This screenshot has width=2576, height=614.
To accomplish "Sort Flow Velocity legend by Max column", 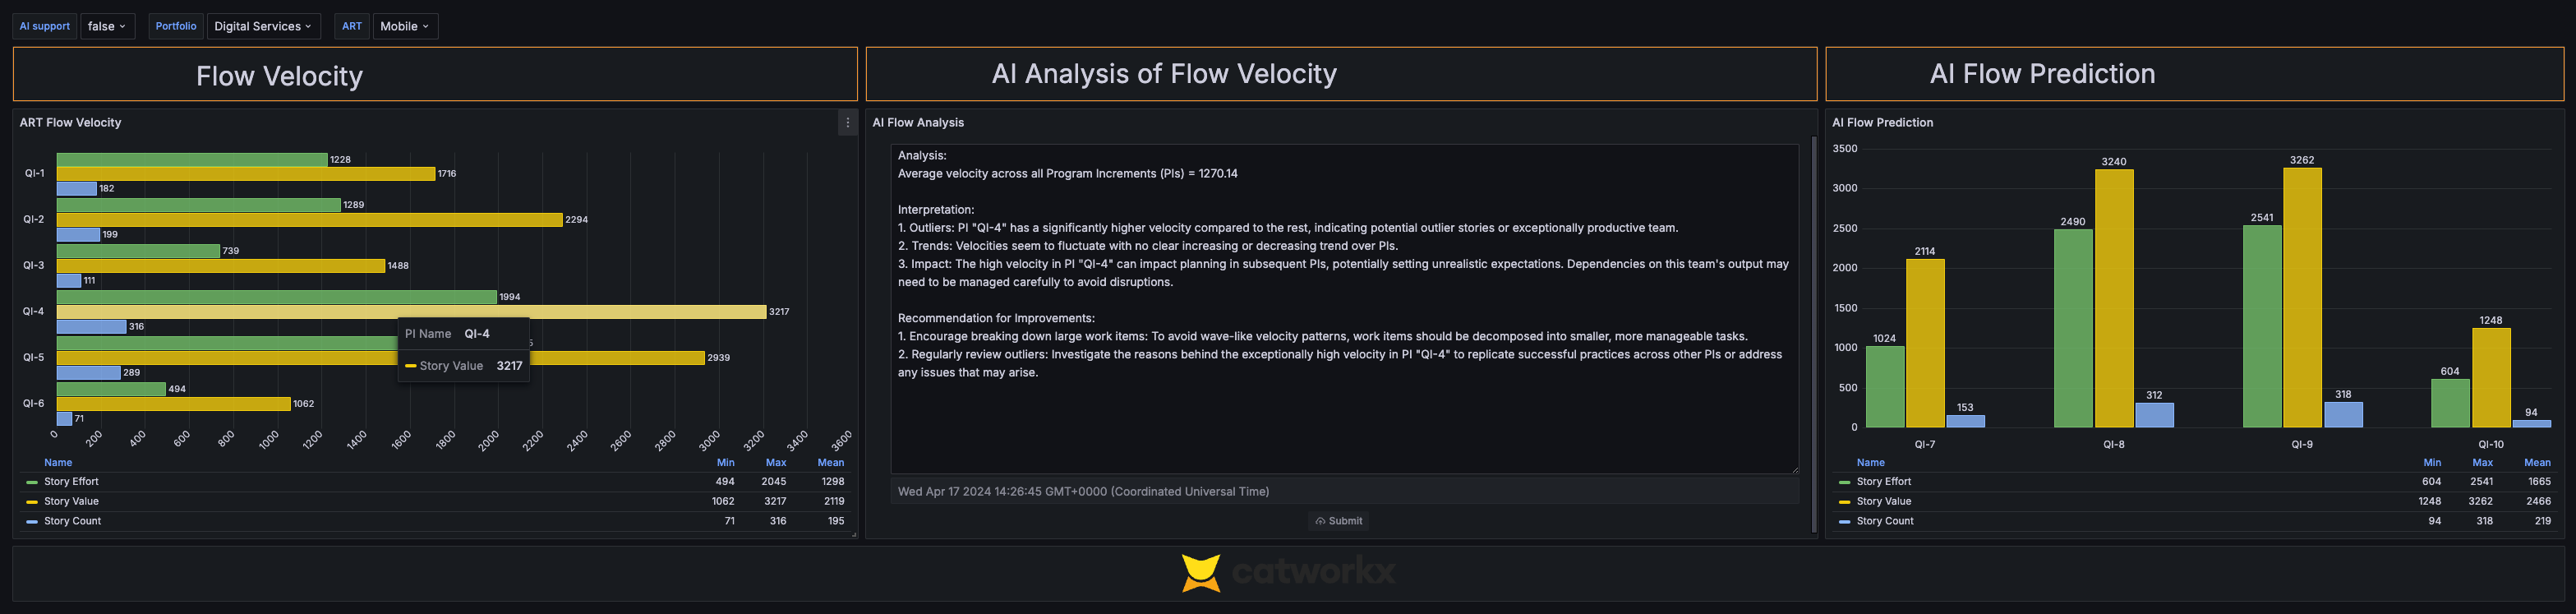I will (x=776, y=463).
